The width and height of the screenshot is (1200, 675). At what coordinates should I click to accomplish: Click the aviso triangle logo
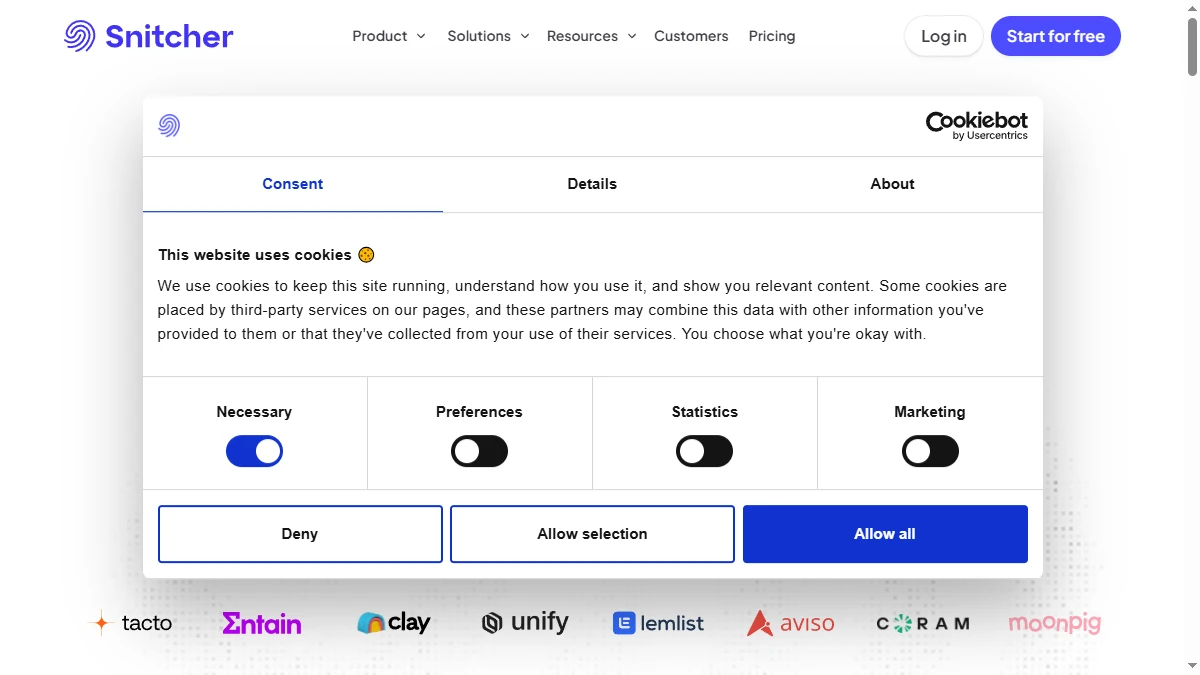click(x=758, y=622)
